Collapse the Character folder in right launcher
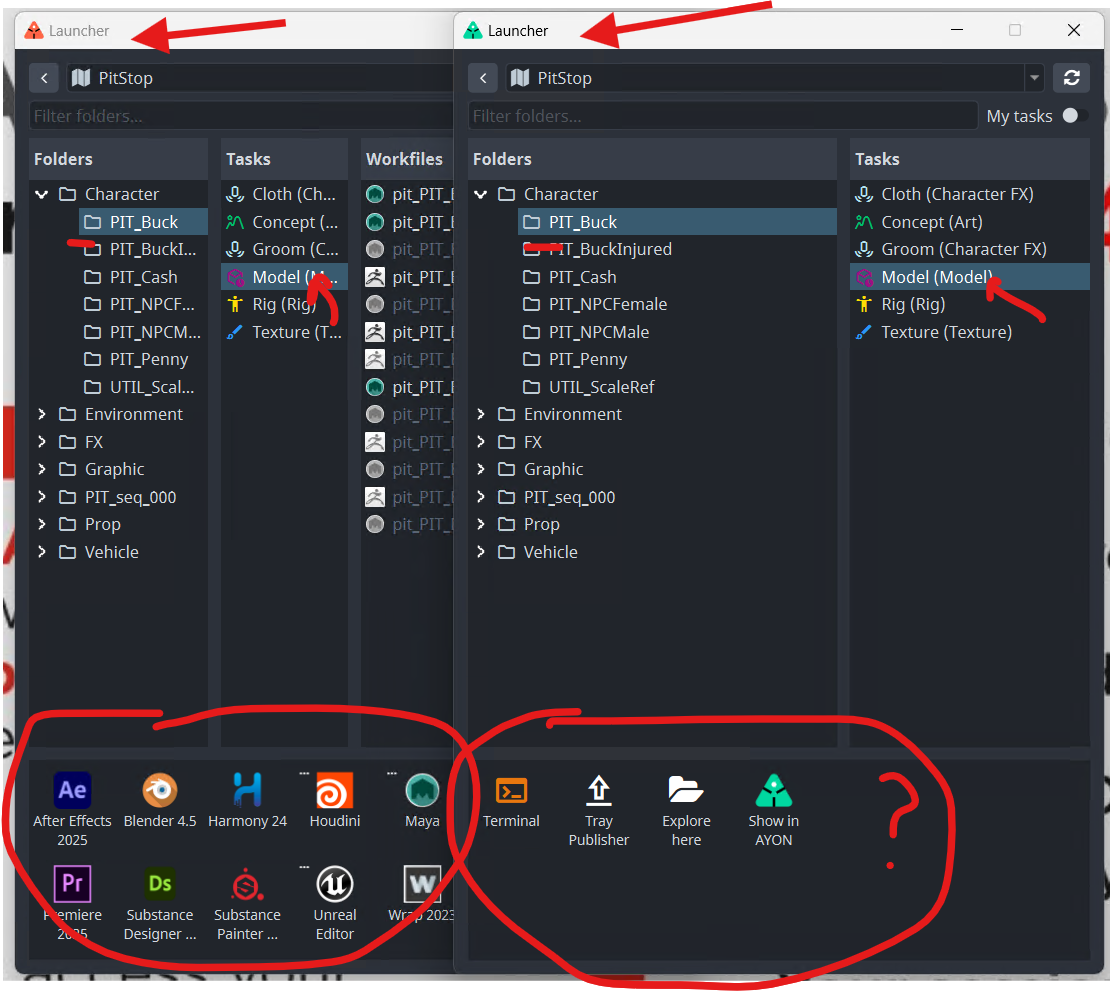1110x993 pixels. [x=481, y=194]
